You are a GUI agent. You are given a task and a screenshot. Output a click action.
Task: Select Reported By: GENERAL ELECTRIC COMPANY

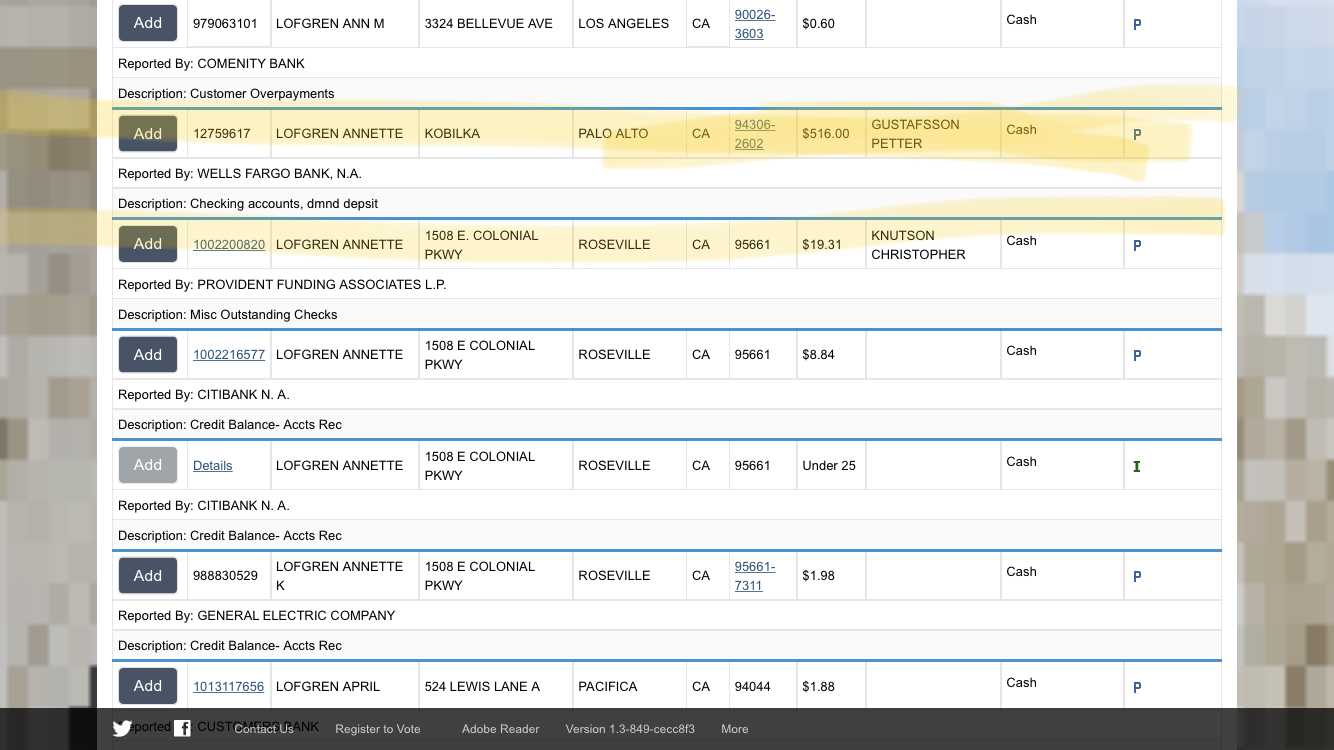click(257, 615)
